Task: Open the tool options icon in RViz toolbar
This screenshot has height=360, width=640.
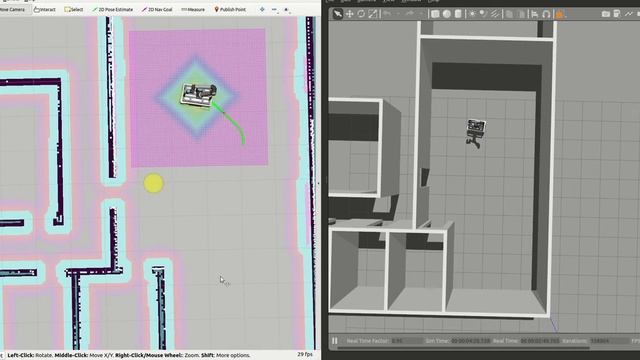Action: pos(287,9)
